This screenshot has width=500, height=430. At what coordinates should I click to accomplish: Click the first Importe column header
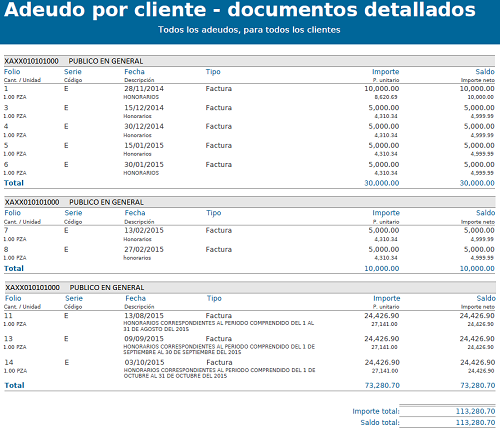pyautogui.click(x=386, y=72)
